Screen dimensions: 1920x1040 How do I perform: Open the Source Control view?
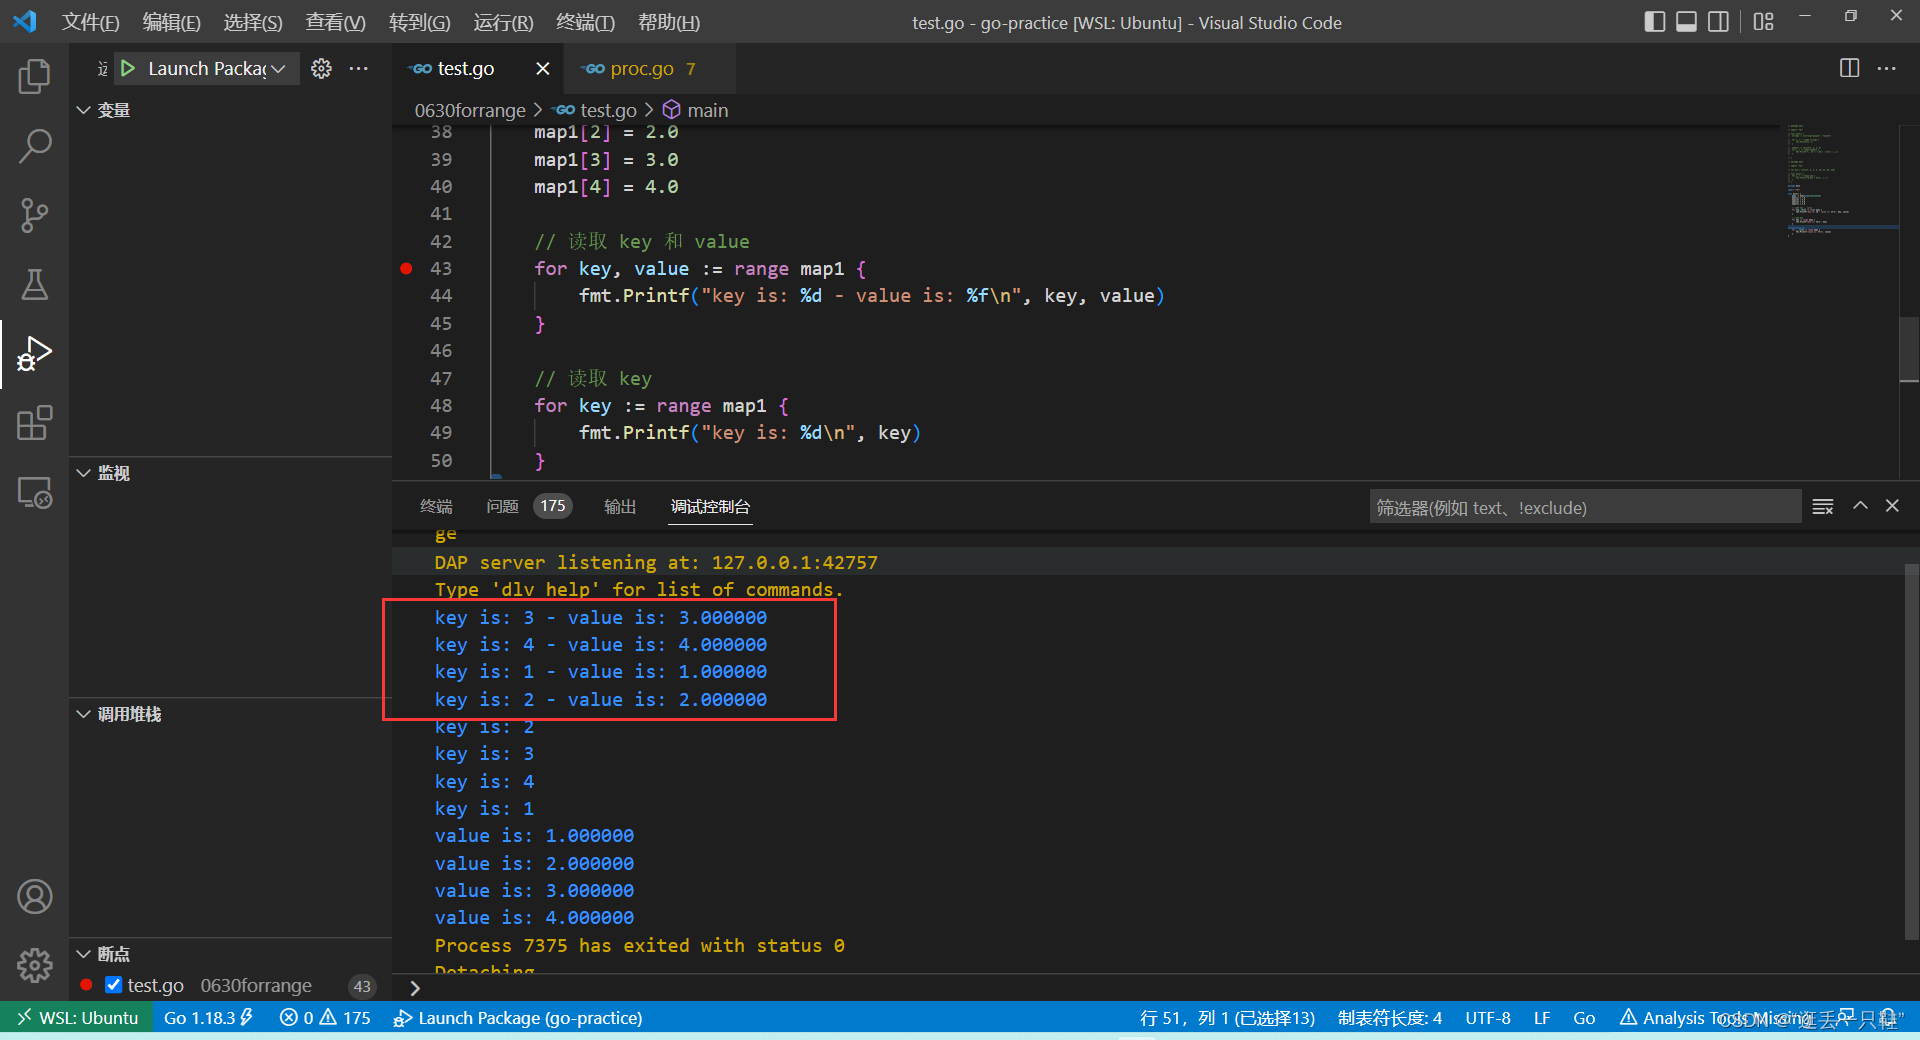(34, 215)
